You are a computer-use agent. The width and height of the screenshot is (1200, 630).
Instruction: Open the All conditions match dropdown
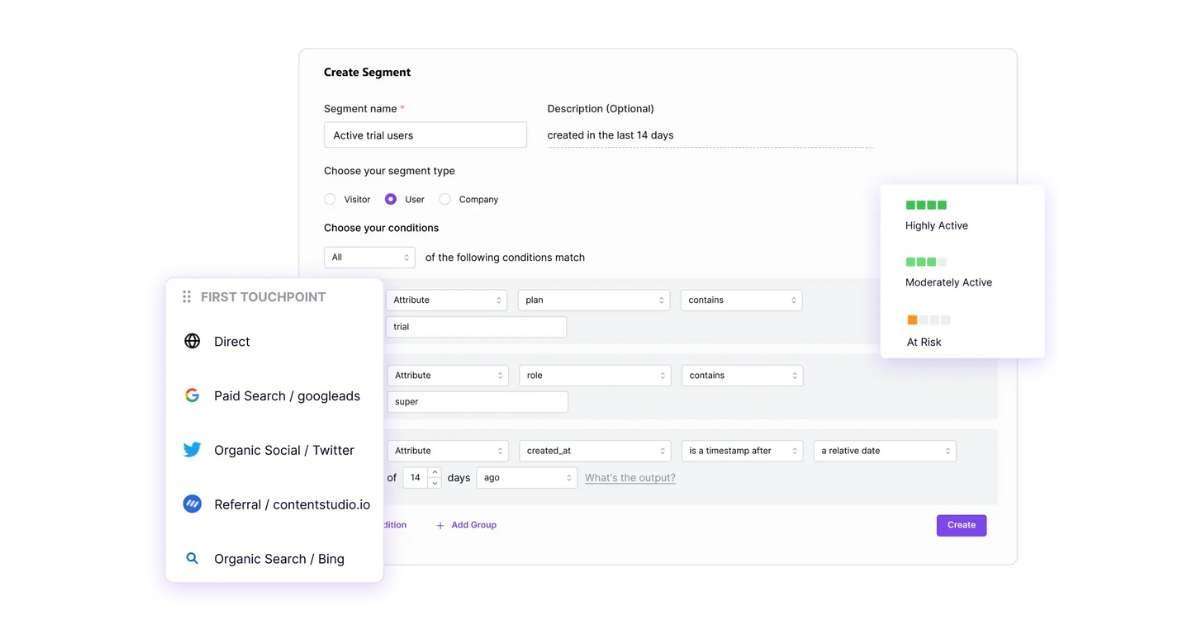tap(370, 257)
